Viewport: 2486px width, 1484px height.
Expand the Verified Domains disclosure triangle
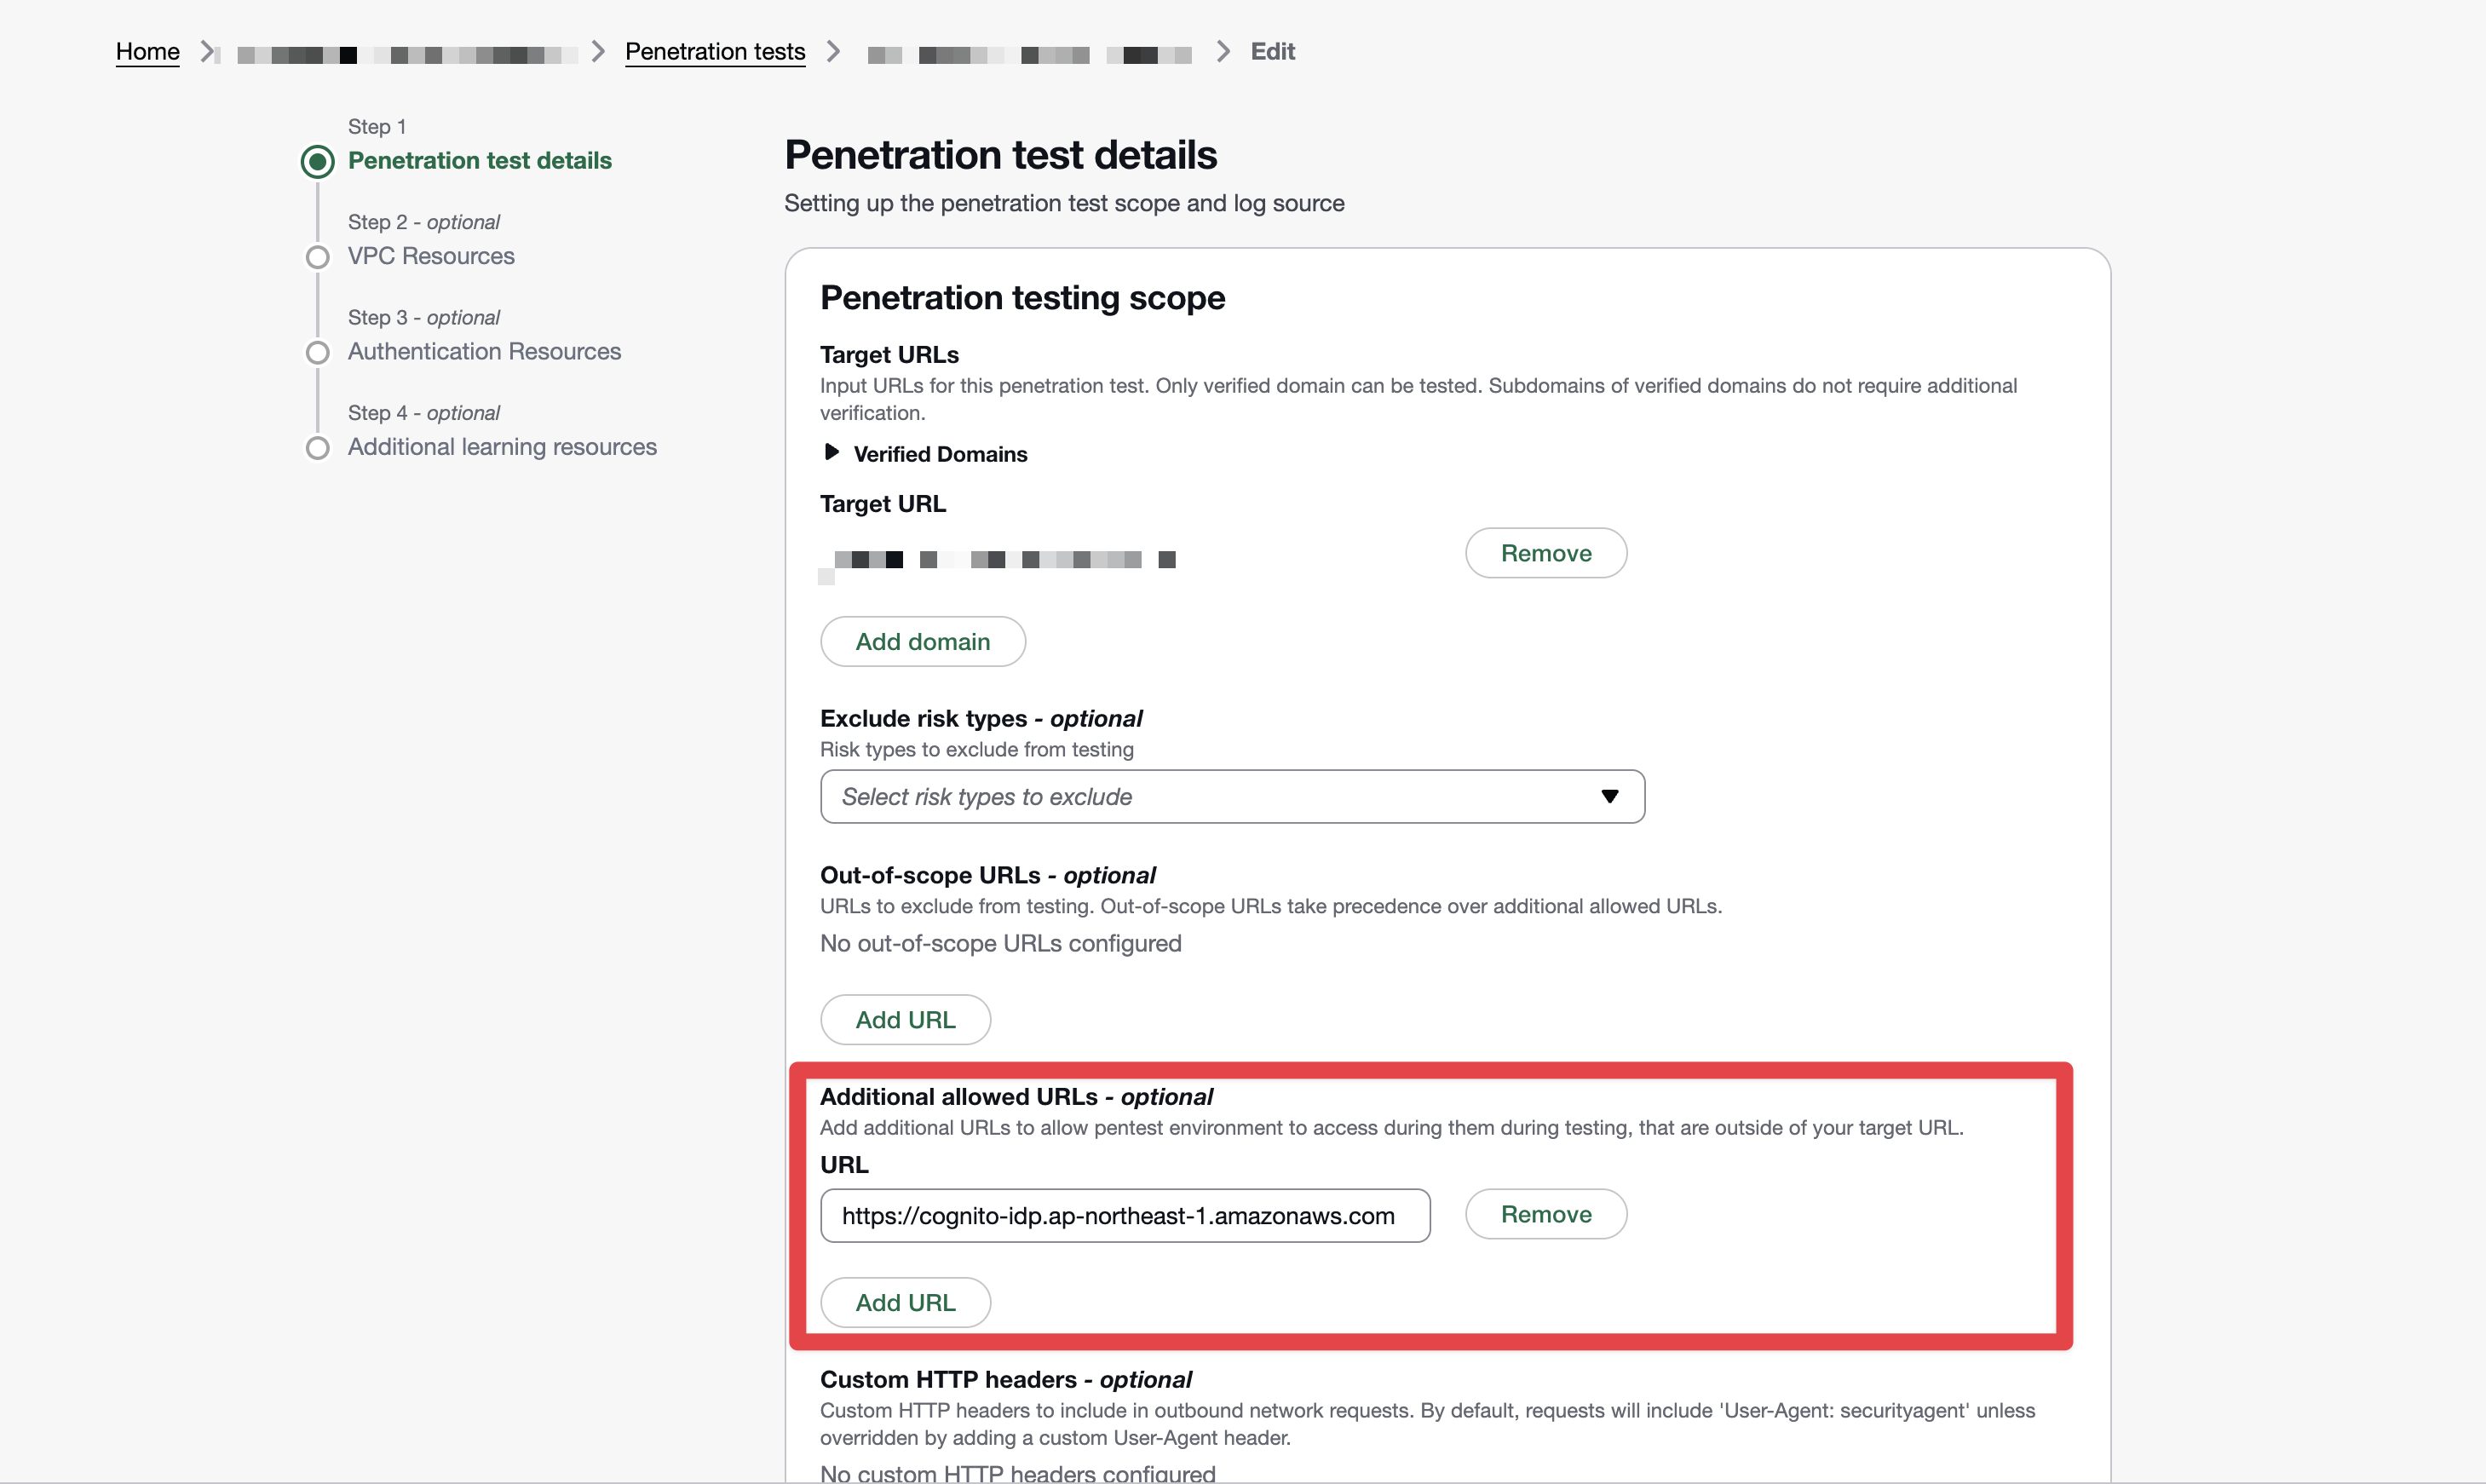click(831, 452)
